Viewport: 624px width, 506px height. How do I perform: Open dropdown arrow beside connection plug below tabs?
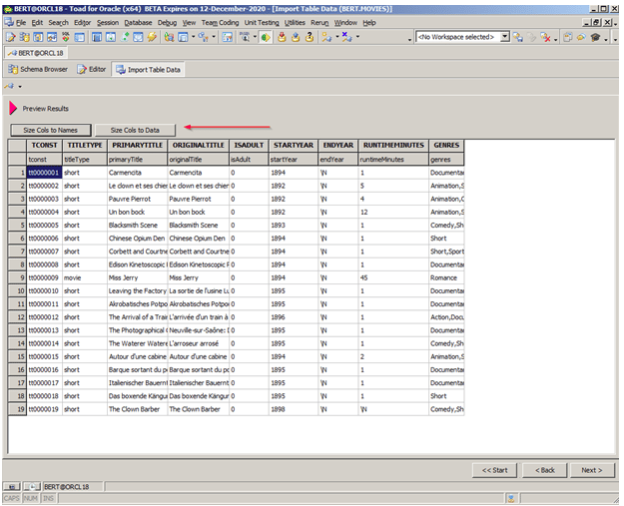click(20, 86)
